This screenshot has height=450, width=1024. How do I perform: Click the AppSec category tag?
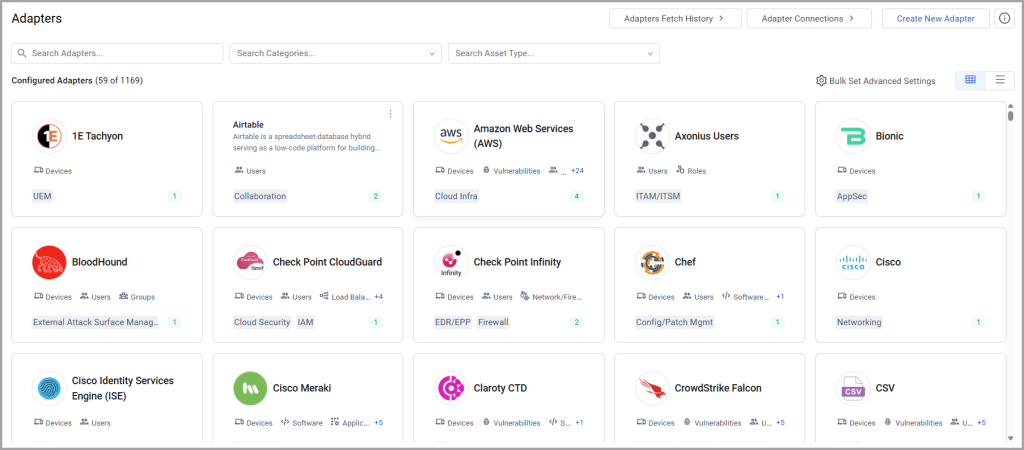[852, 196]
